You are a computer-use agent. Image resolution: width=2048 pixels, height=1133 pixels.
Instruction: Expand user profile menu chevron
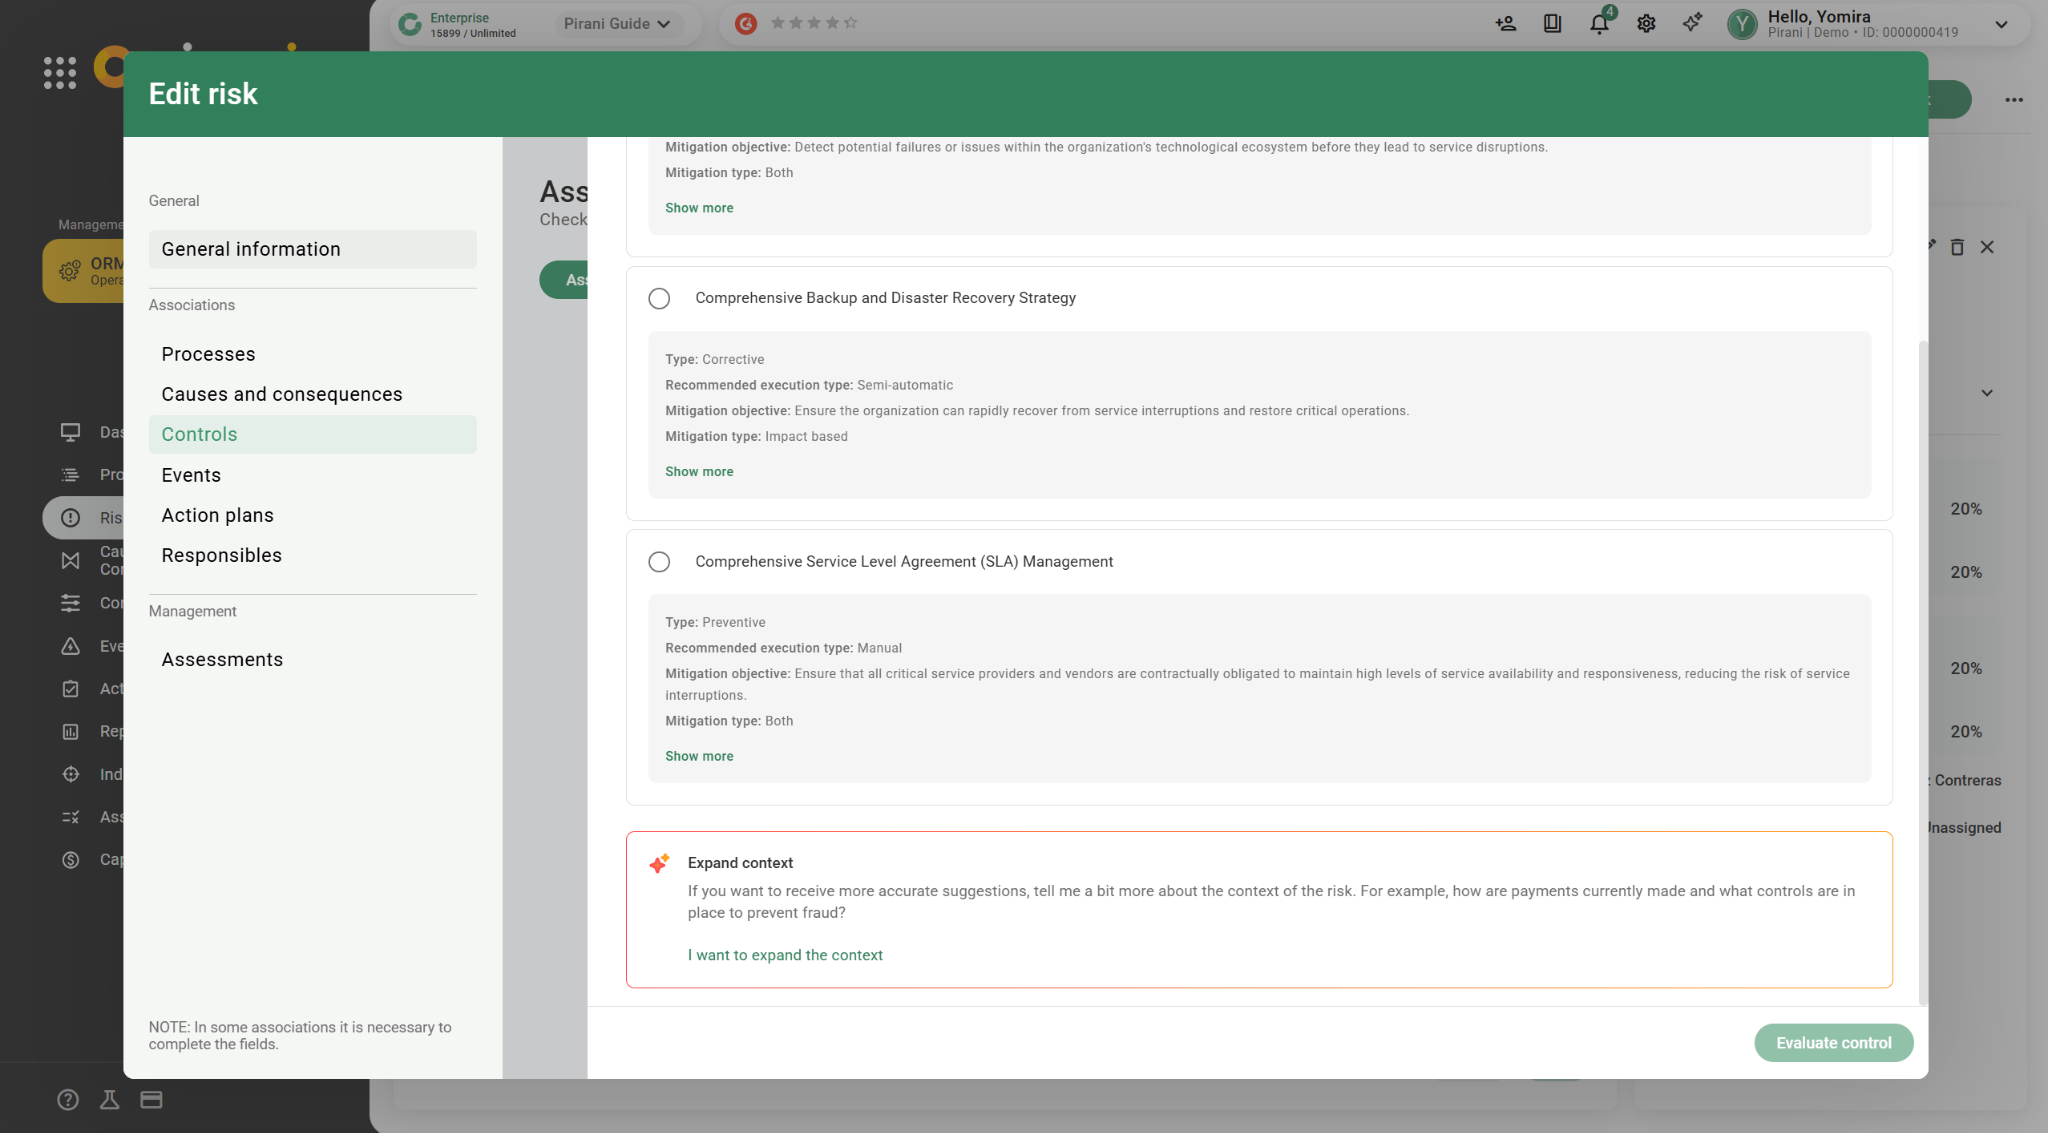(x=2001, y=24)
